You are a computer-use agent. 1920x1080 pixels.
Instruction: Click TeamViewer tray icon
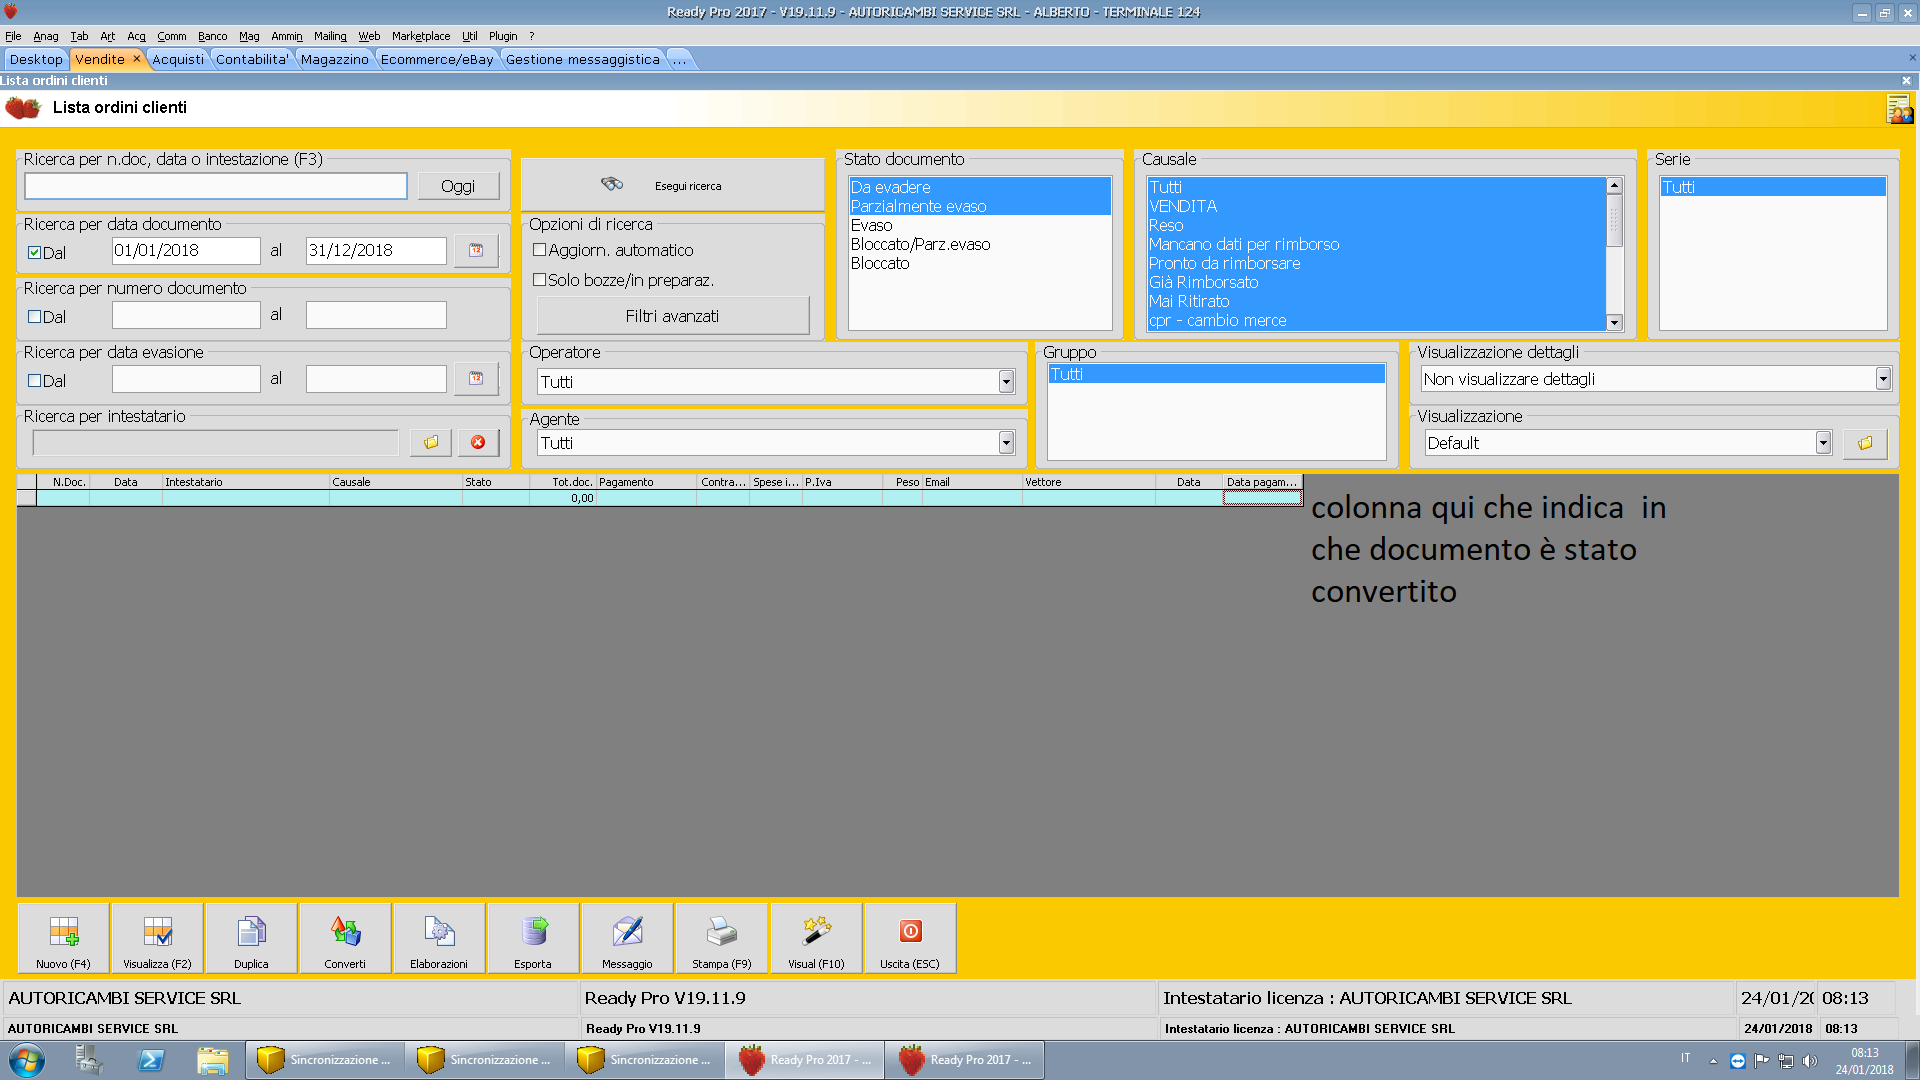(x=1738, y=1061)
